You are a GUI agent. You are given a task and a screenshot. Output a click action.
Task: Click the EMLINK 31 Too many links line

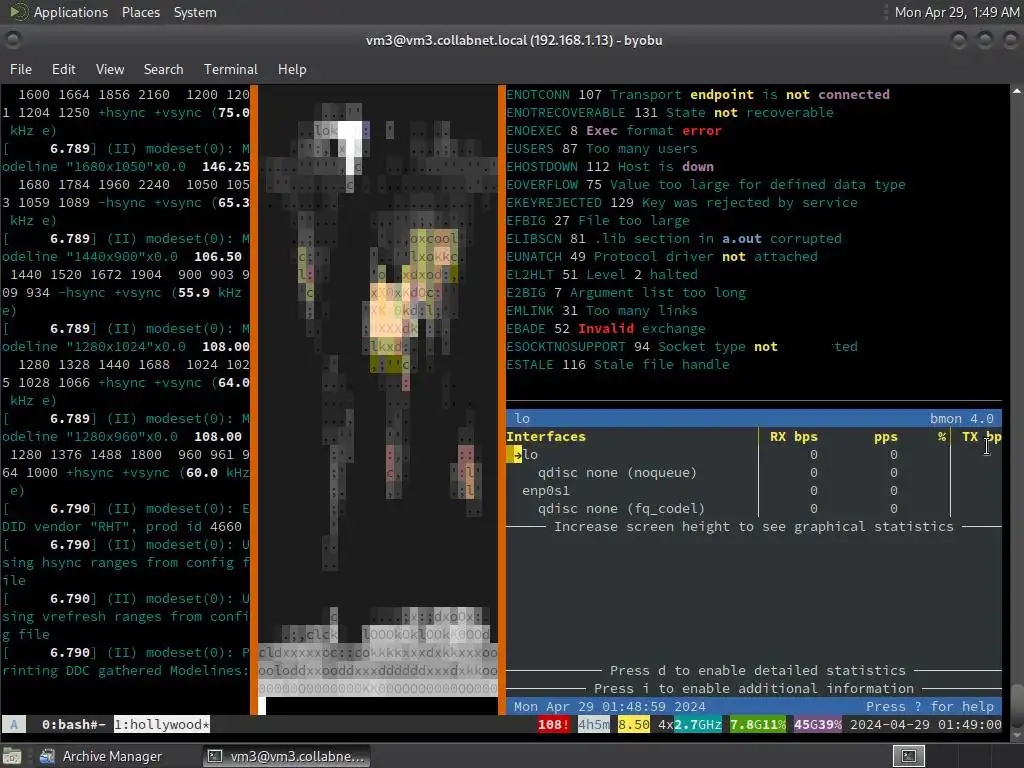601,311
